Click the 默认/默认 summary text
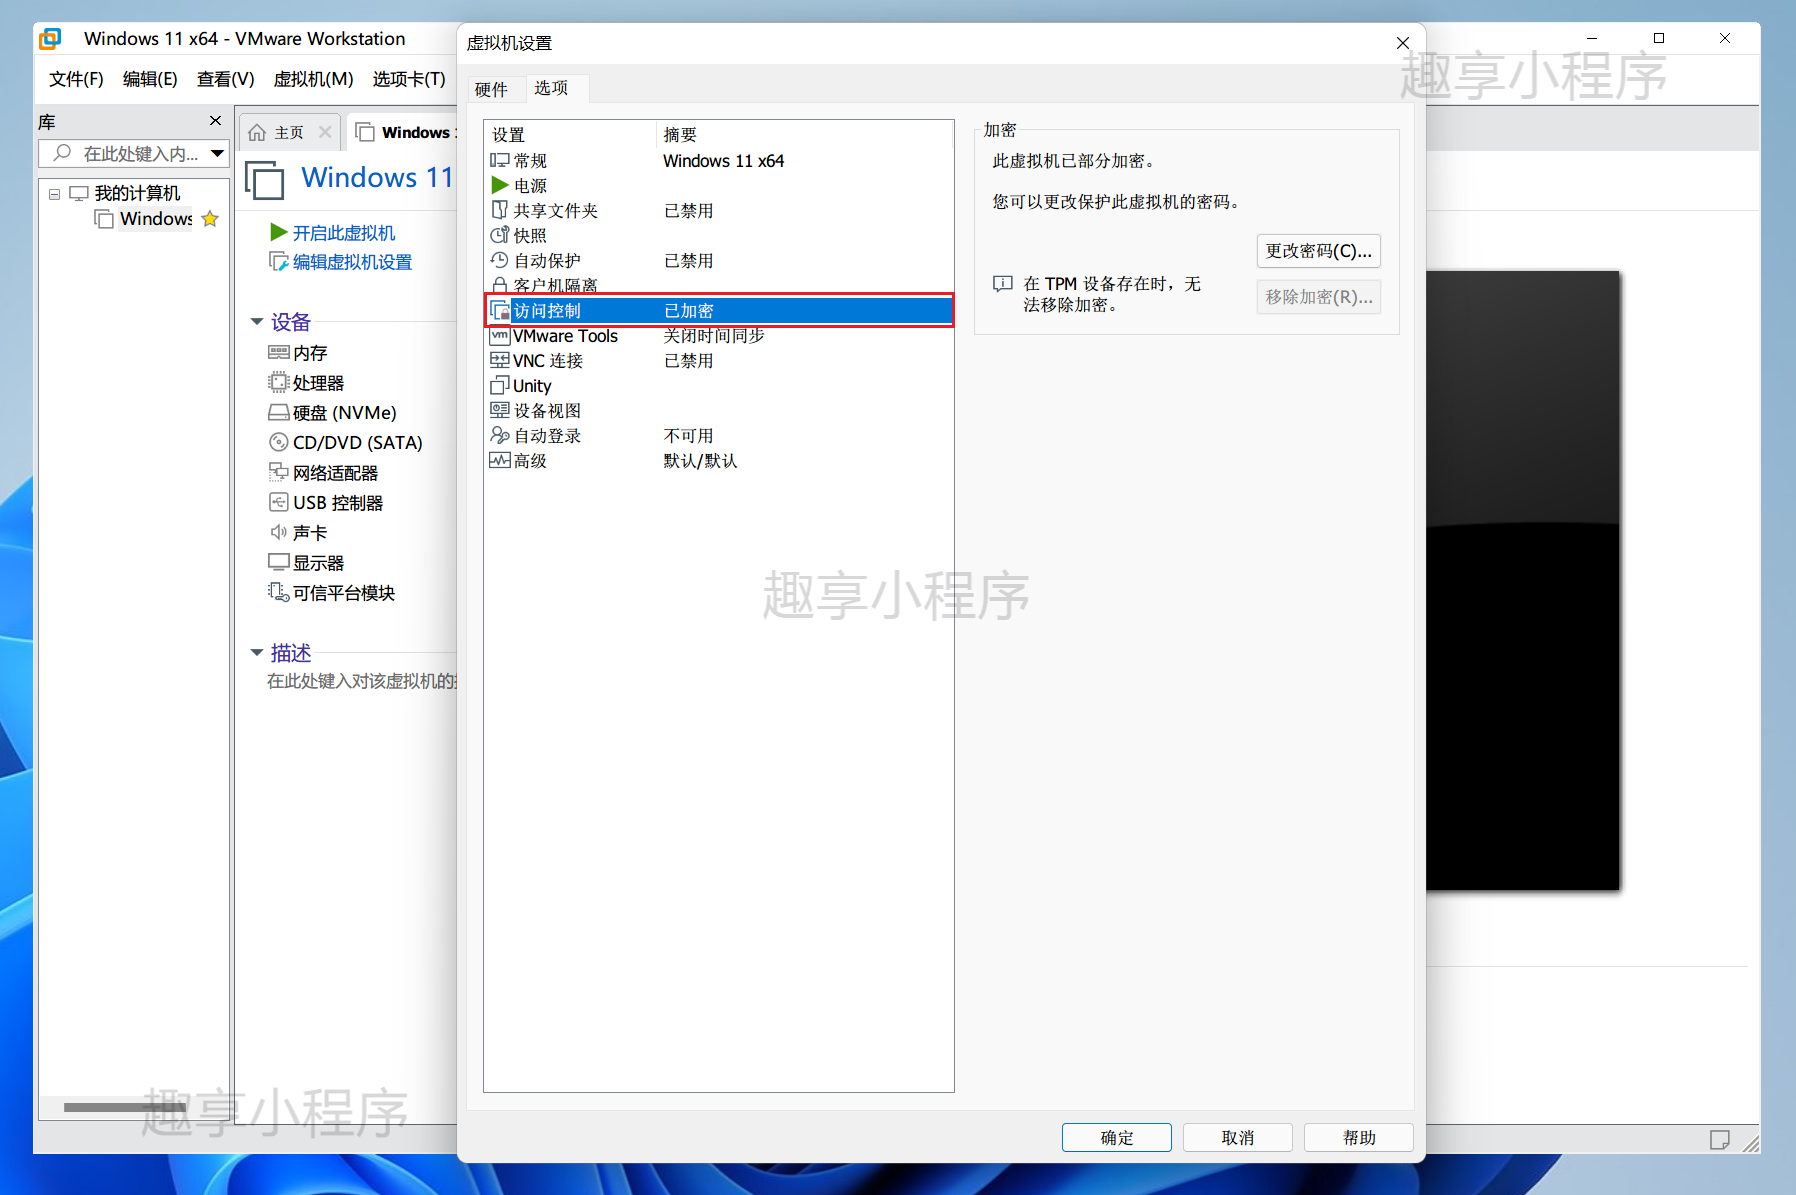This screenshot has width=1796, height=1195. (700, 461)
